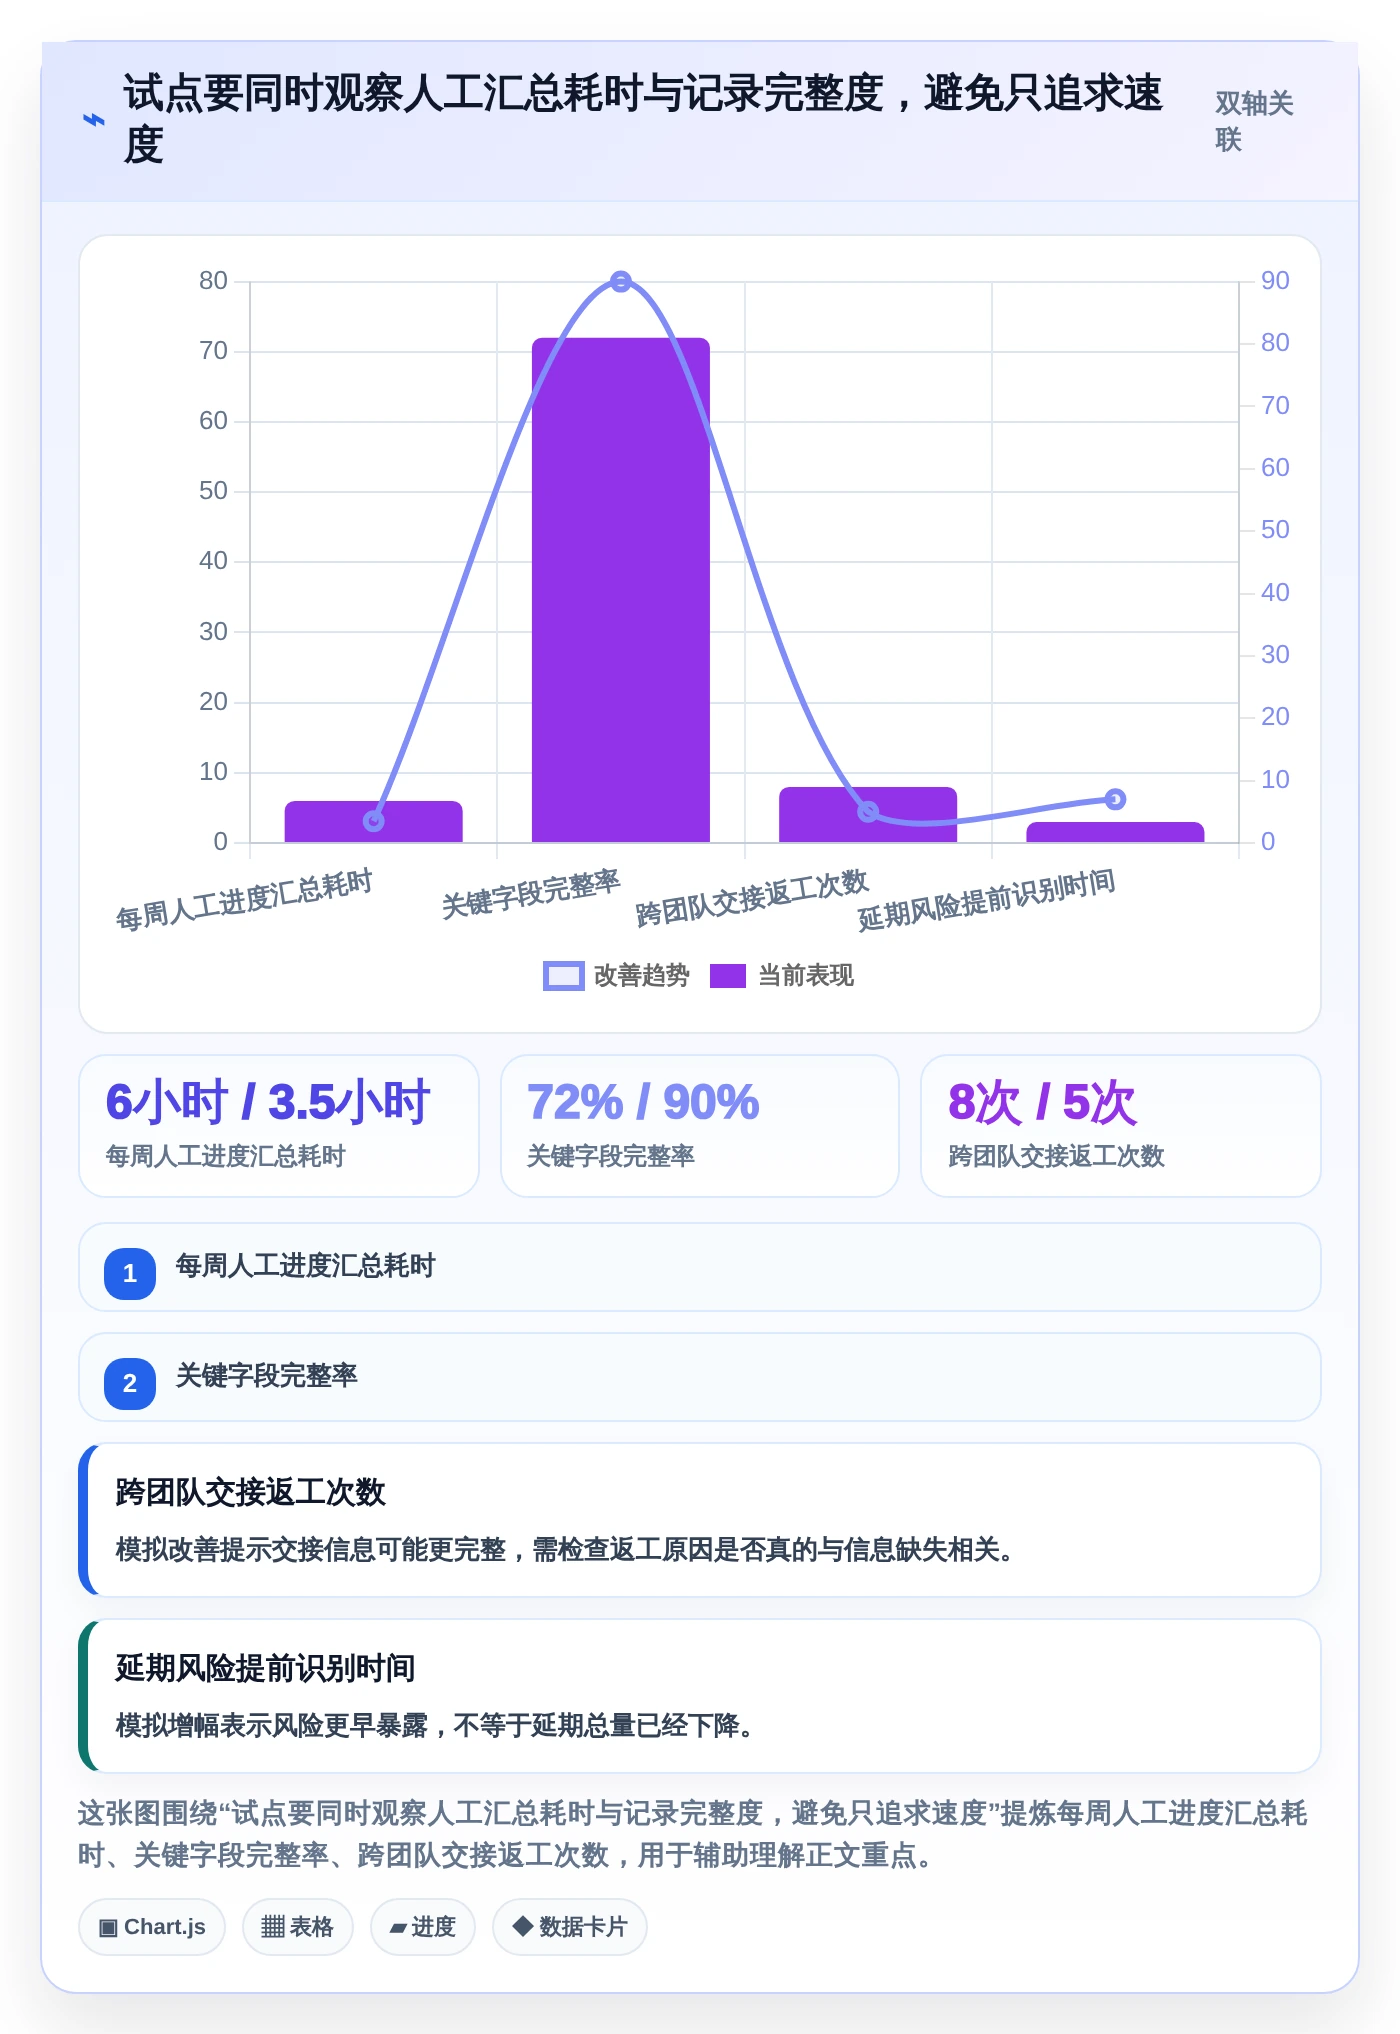Click the trend line point over 每周人工进度汇总耗时
This screenshot has width=1400, height=2034.
373,821
